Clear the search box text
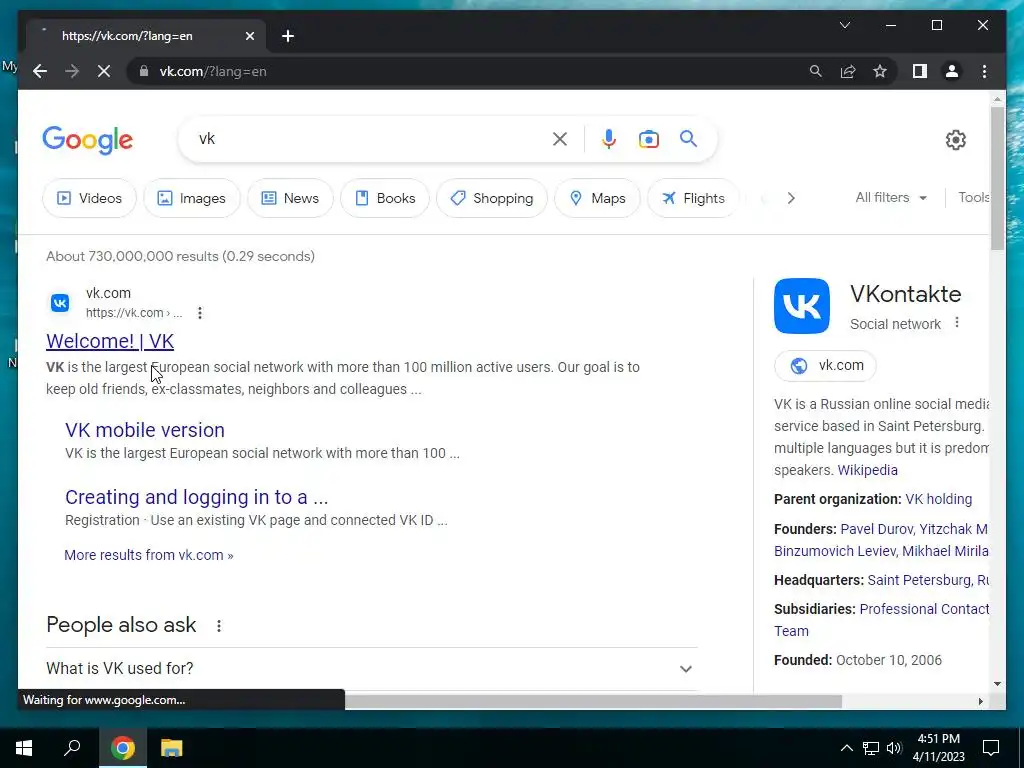1024x768 pixels. point(560,138)
